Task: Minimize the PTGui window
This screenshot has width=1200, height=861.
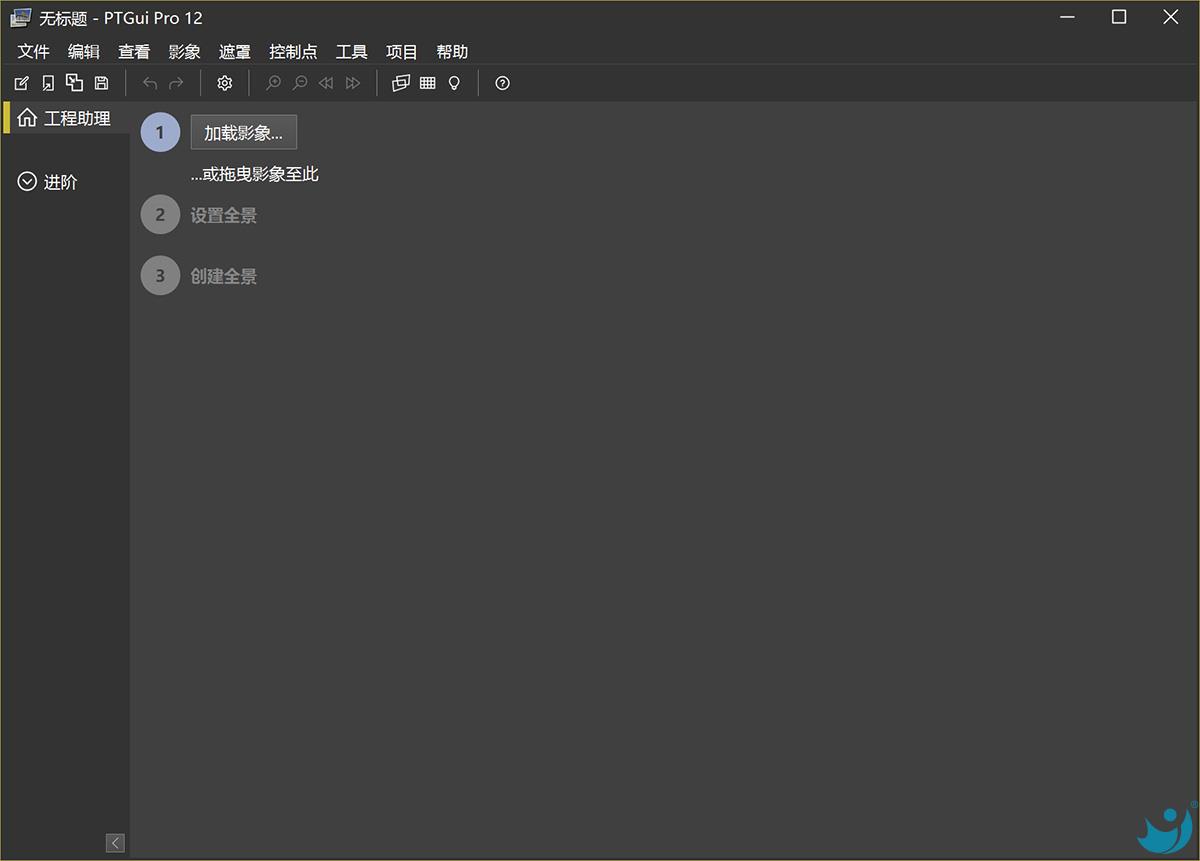Action: [x=1069, y=17]
